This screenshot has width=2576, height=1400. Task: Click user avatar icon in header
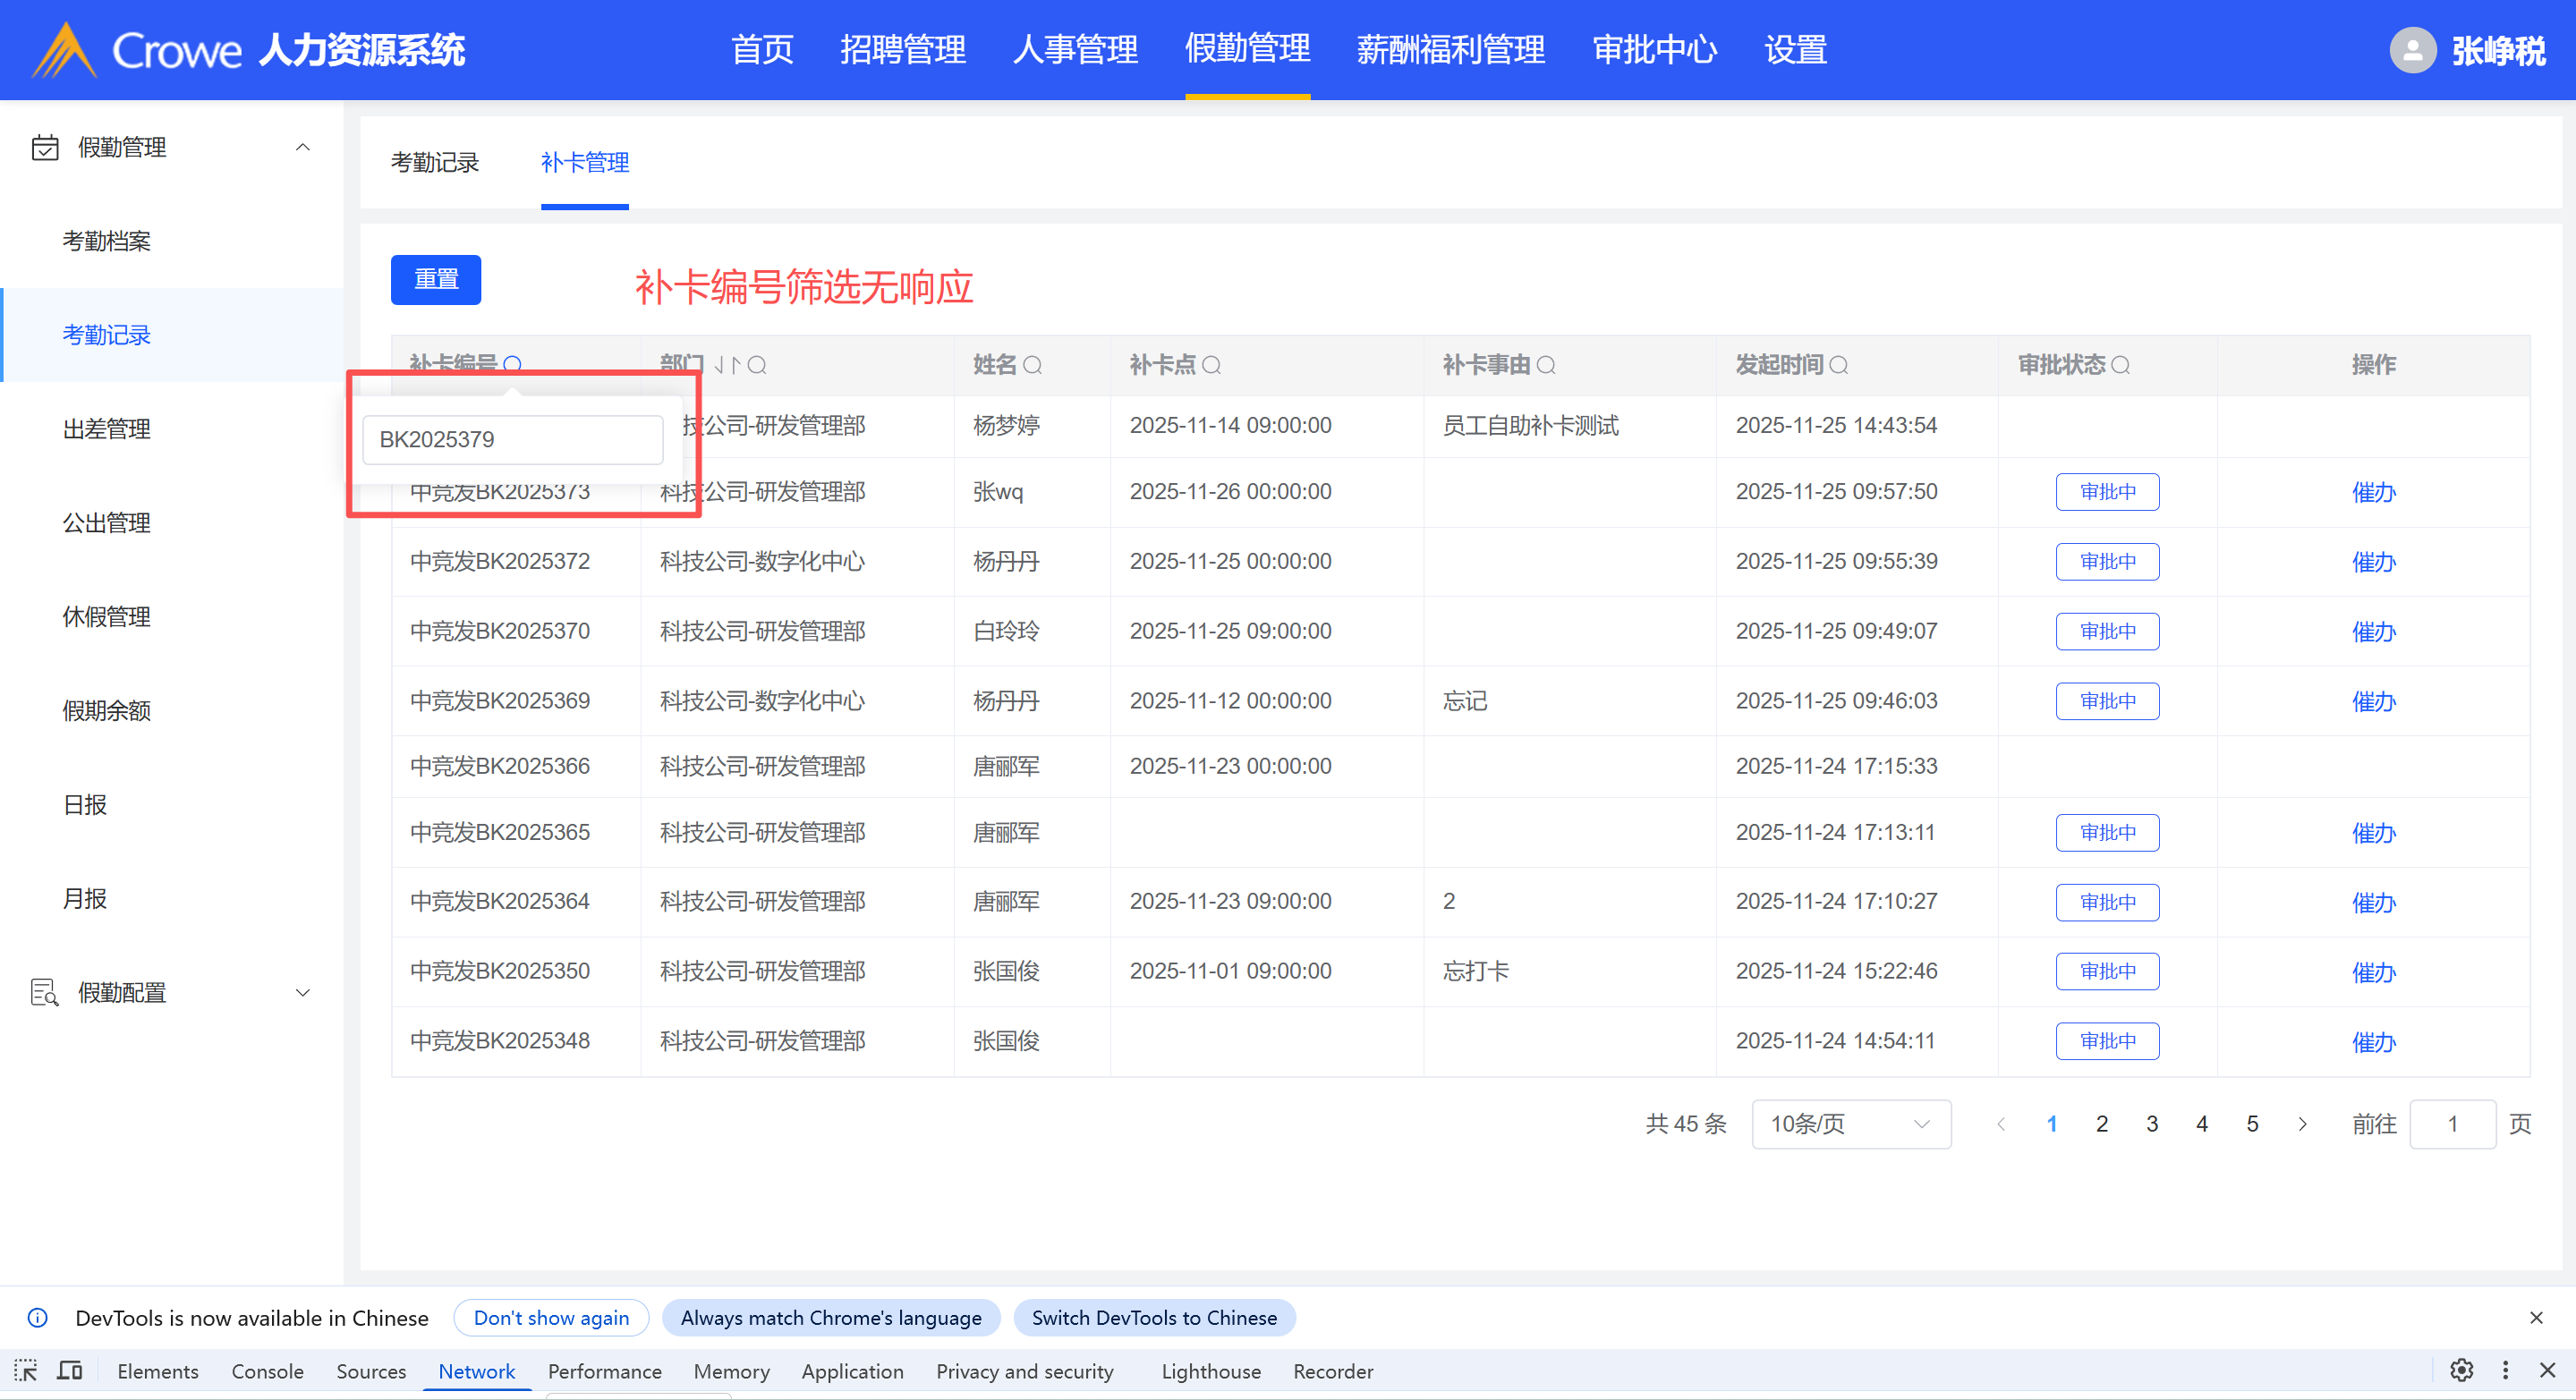(x=2412, y=50)
